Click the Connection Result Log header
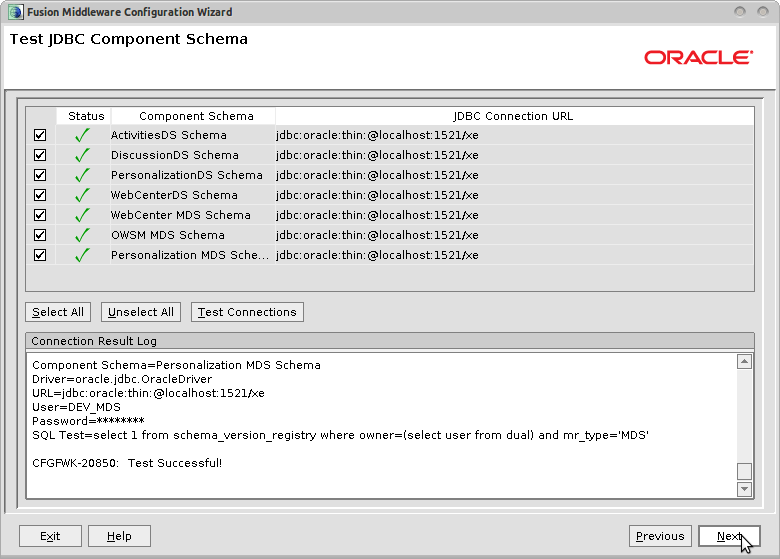Image resolution: width=780 pixels, height=559 pixels. [390, 341]
